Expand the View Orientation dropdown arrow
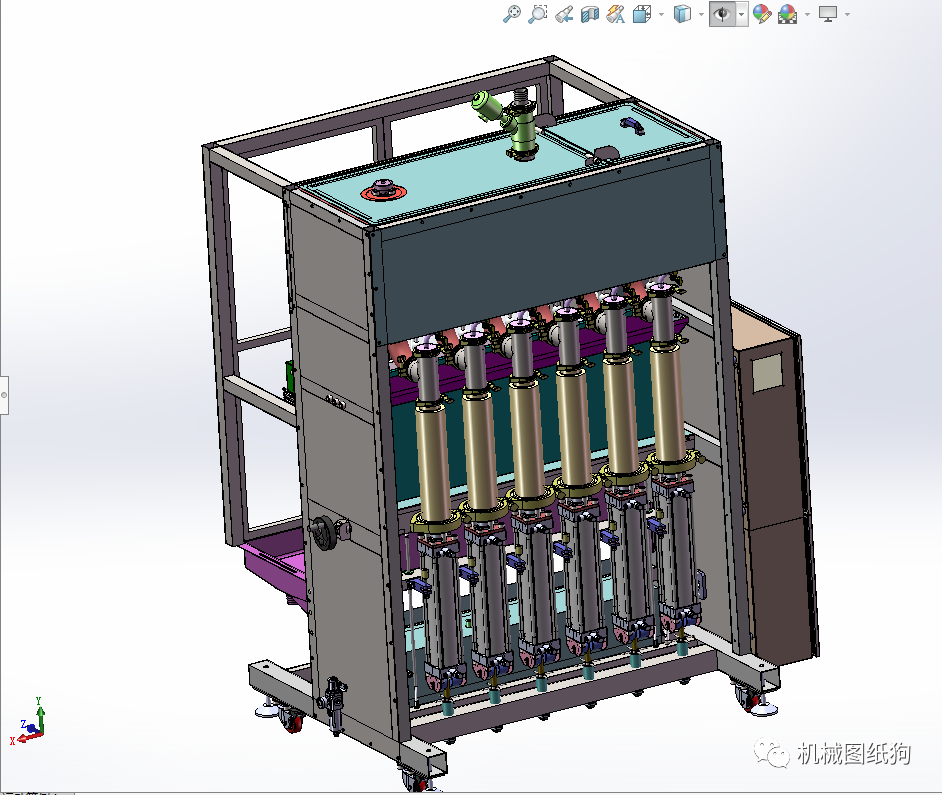Image resolution: width=942 pixels, height=795 pixels. pos(661,14)
